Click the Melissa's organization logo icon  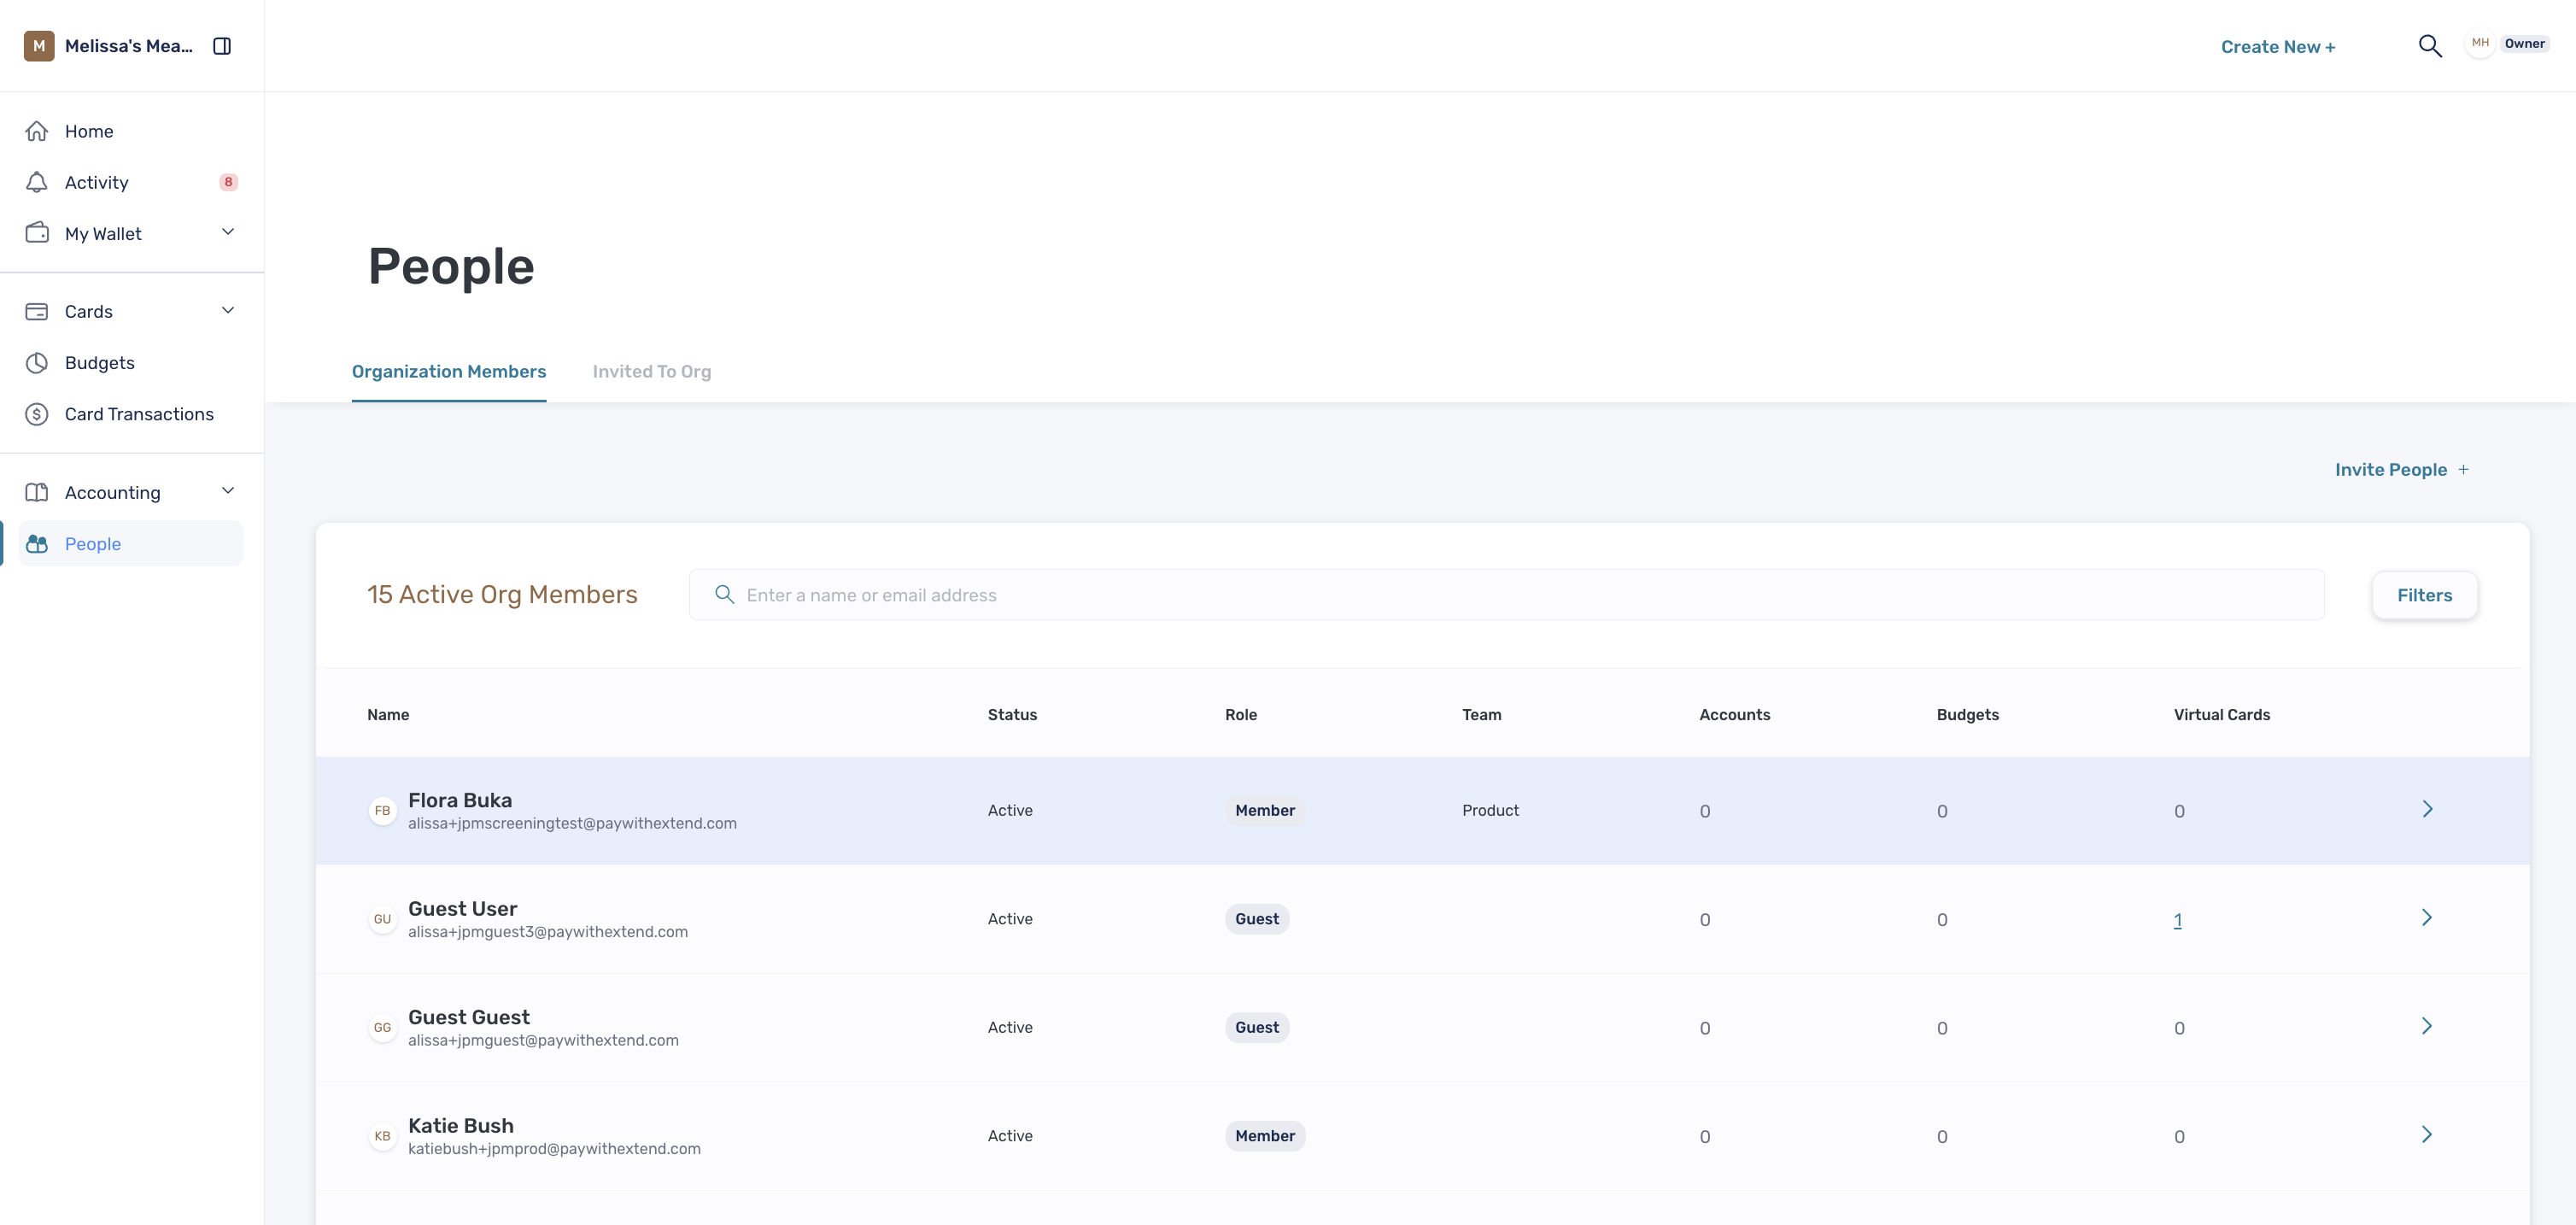tap(39, 46)
